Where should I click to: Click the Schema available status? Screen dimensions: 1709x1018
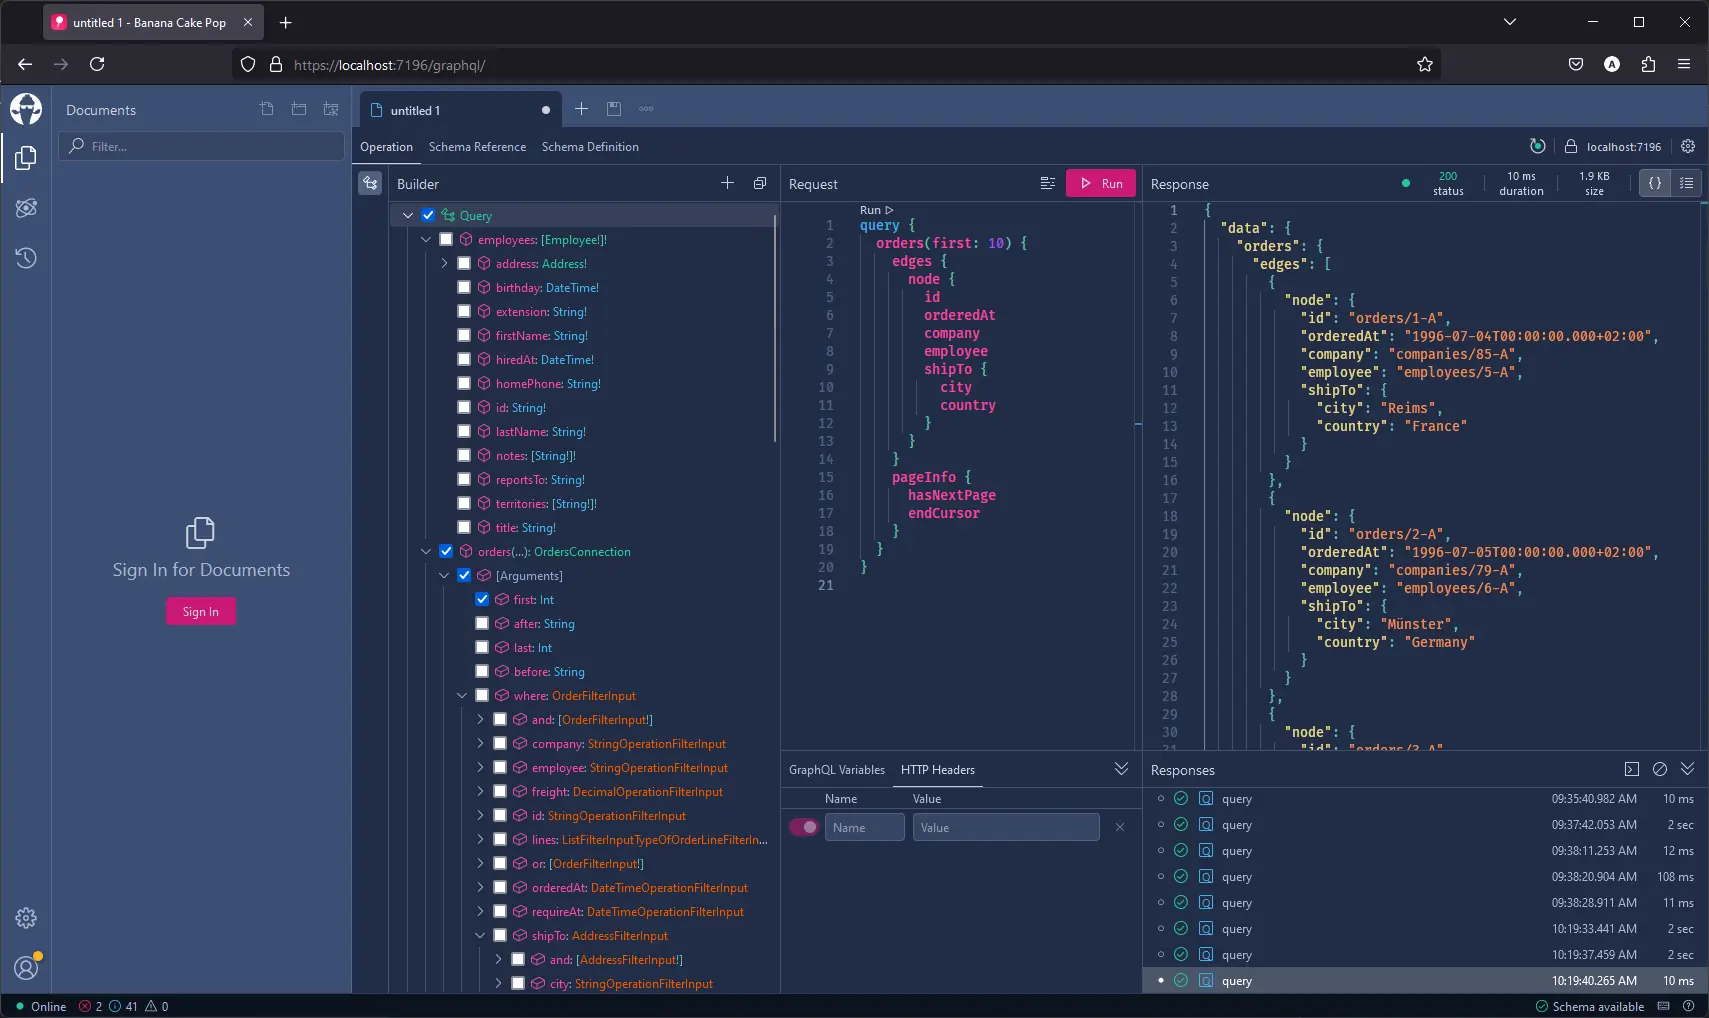click(1590, 1006)
